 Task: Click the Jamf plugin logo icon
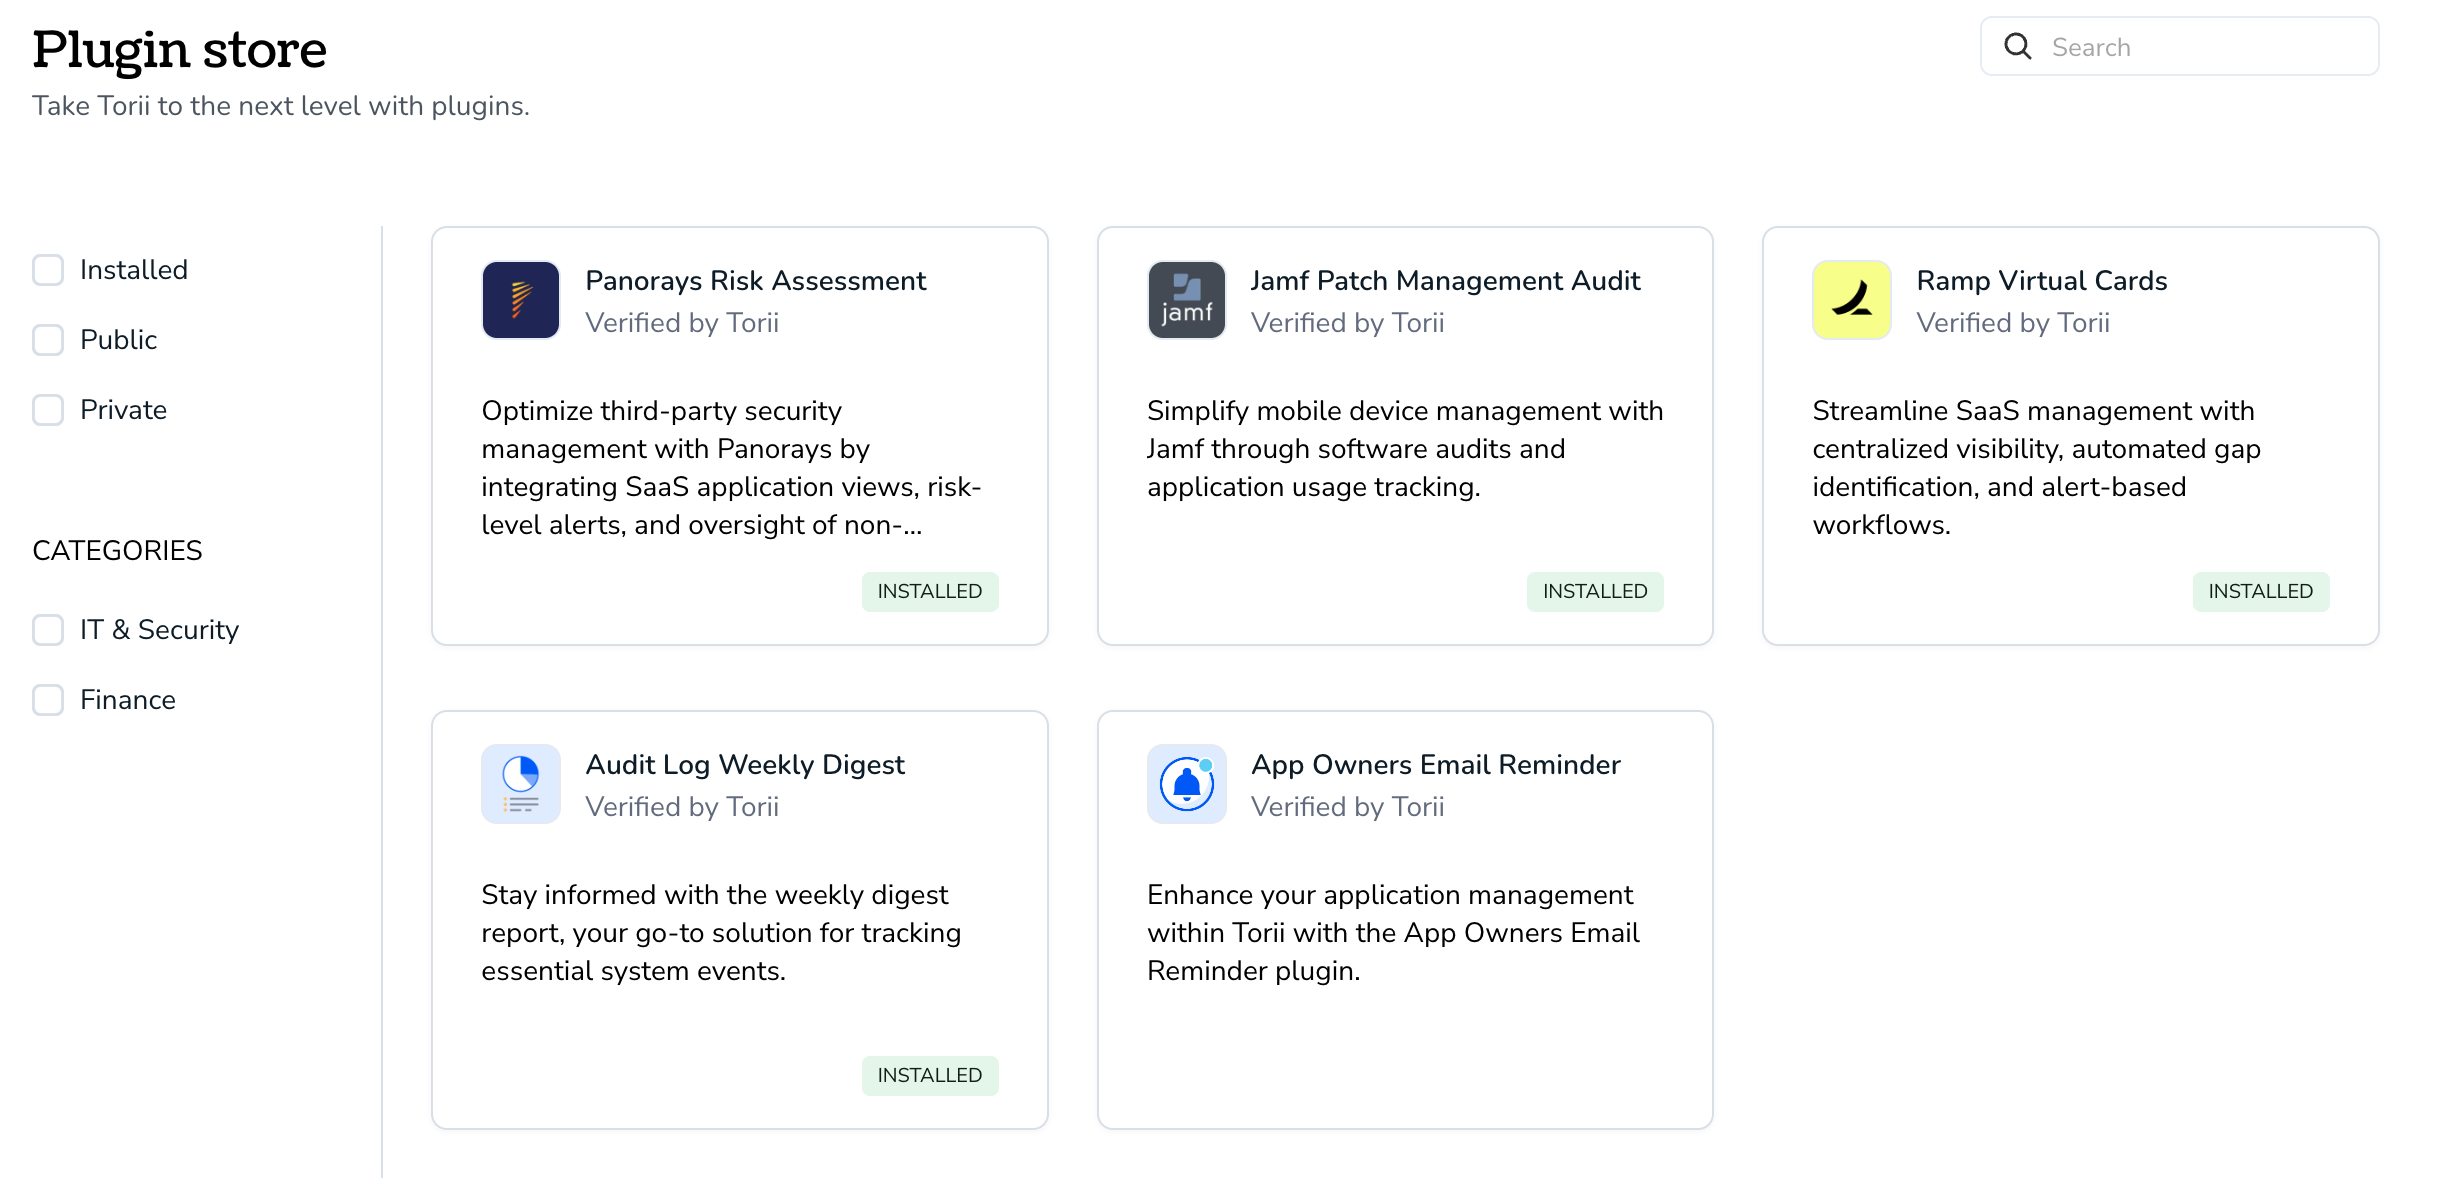click(x=1186, y=300)
